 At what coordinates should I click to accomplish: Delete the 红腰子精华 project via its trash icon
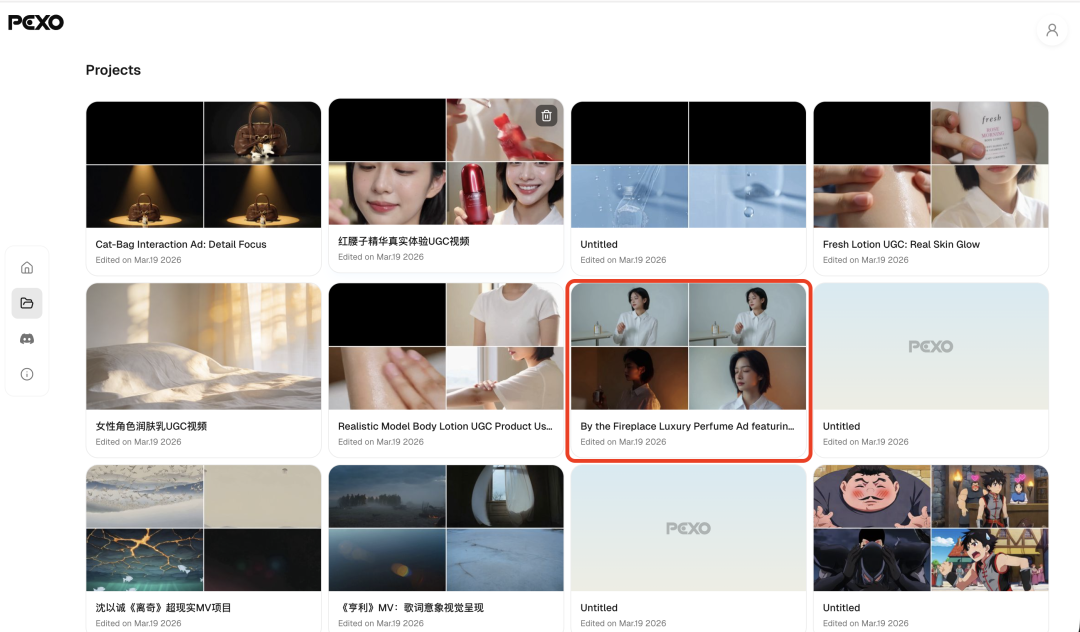tap(545, 115)
